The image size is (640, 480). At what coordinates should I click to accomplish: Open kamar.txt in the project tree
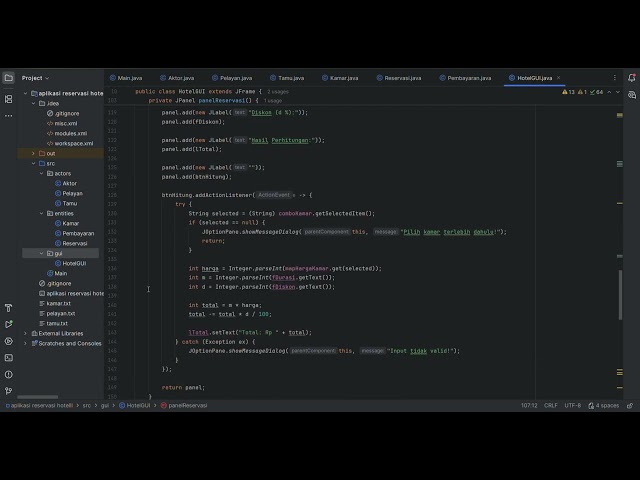[58, 303]
